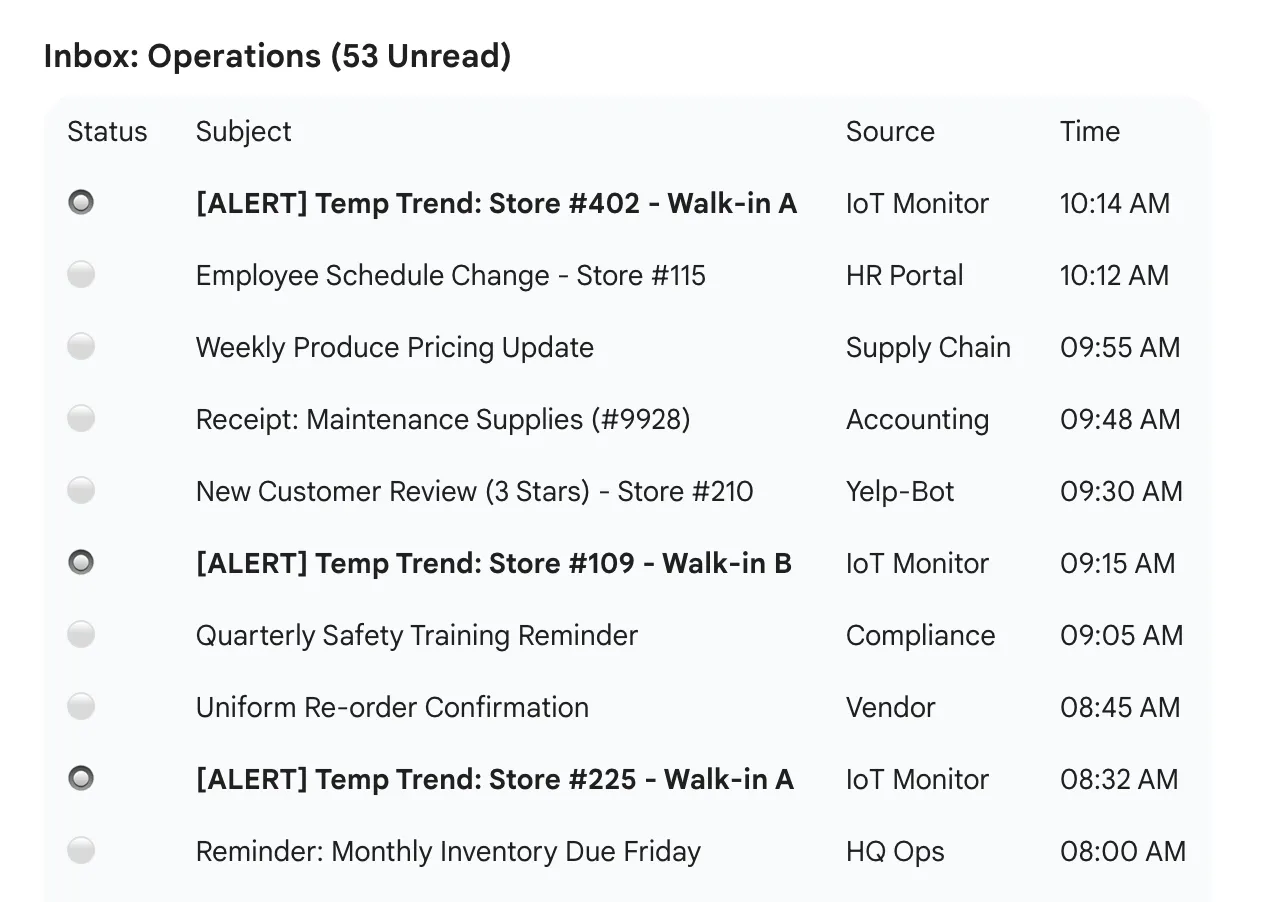Click the Inbox: Operations heading
1262x902 pixels.
[277, 55]
